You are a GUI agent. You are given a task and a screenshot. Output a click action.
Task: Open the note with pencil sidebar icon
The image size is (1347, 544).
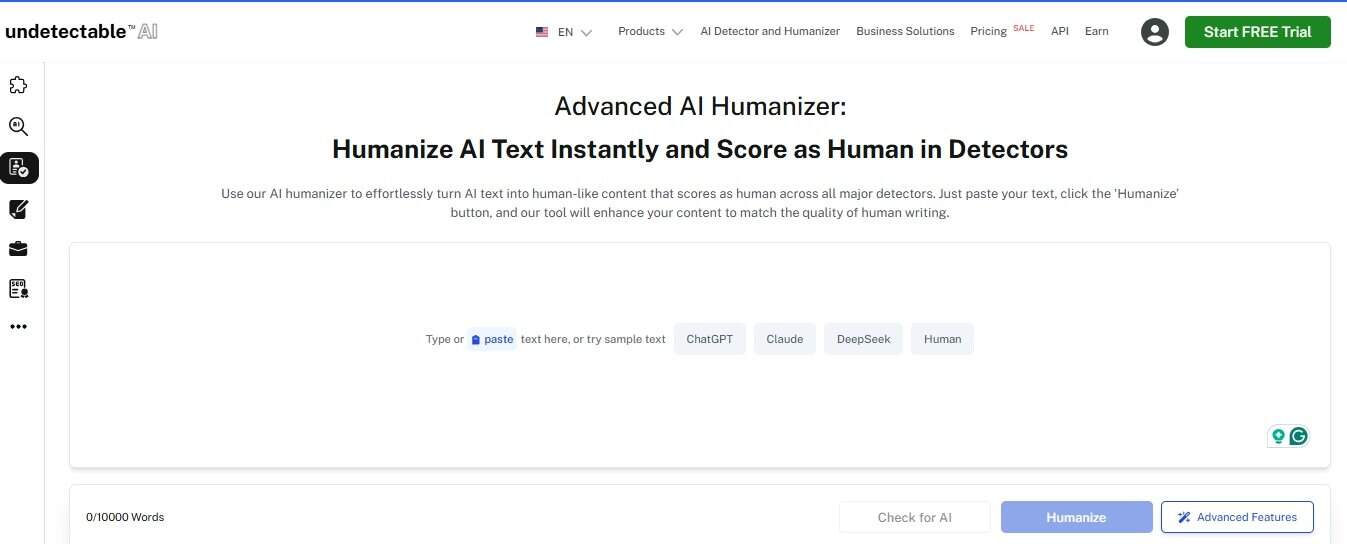click(x=18, y=209)
